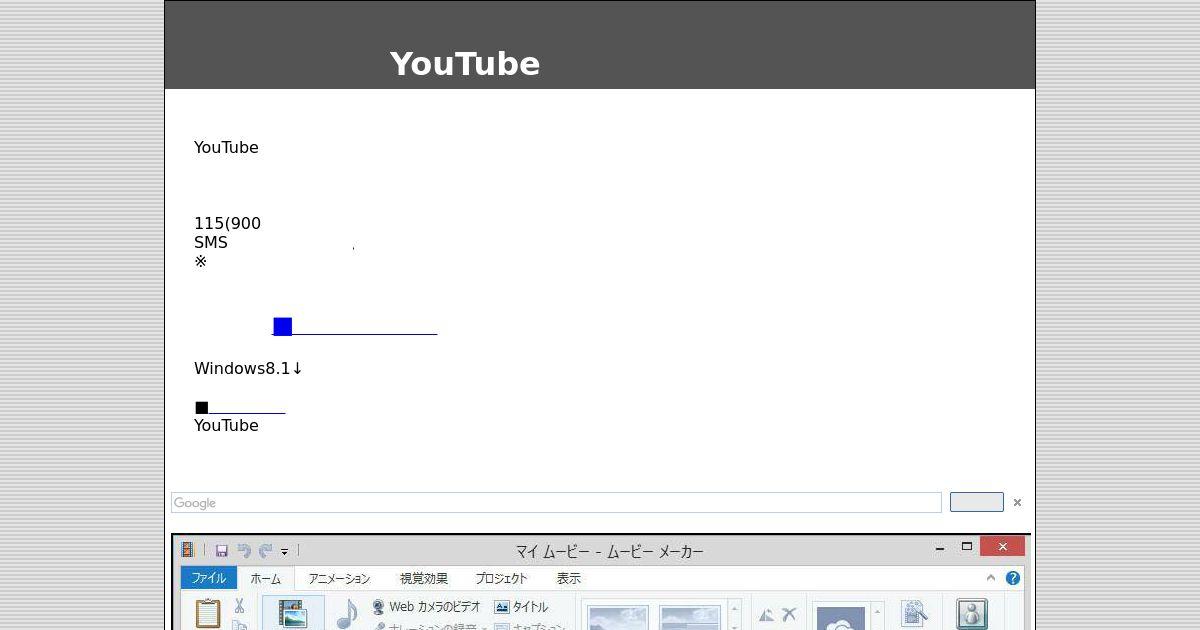
Task: Click the Save project icon in Movie Maker
Action: pyautogui.click(x=222, y=551)
